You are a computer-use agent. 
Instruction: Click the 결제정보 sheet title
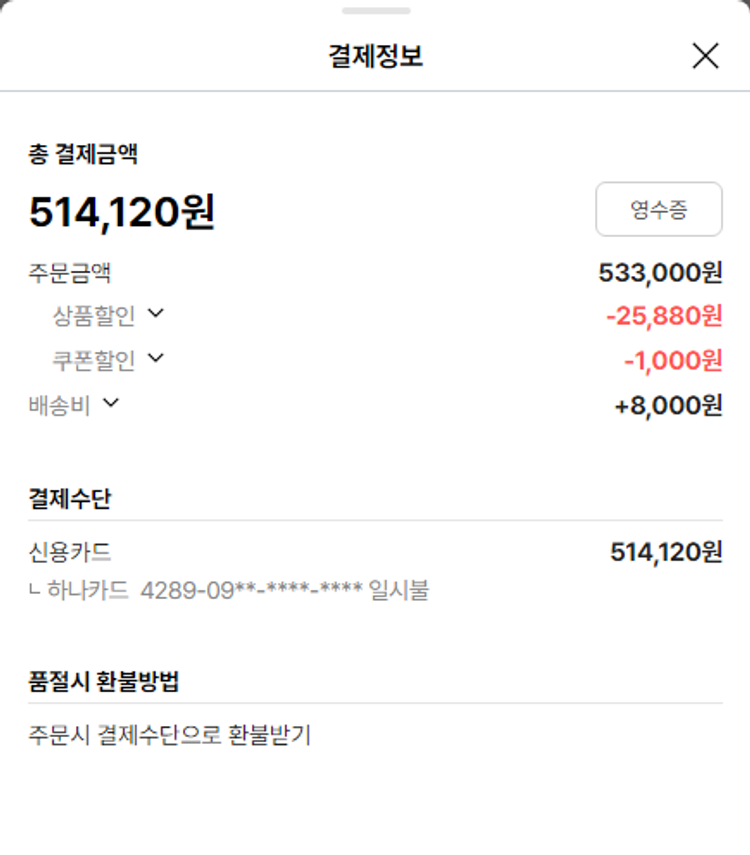[375, 56]
